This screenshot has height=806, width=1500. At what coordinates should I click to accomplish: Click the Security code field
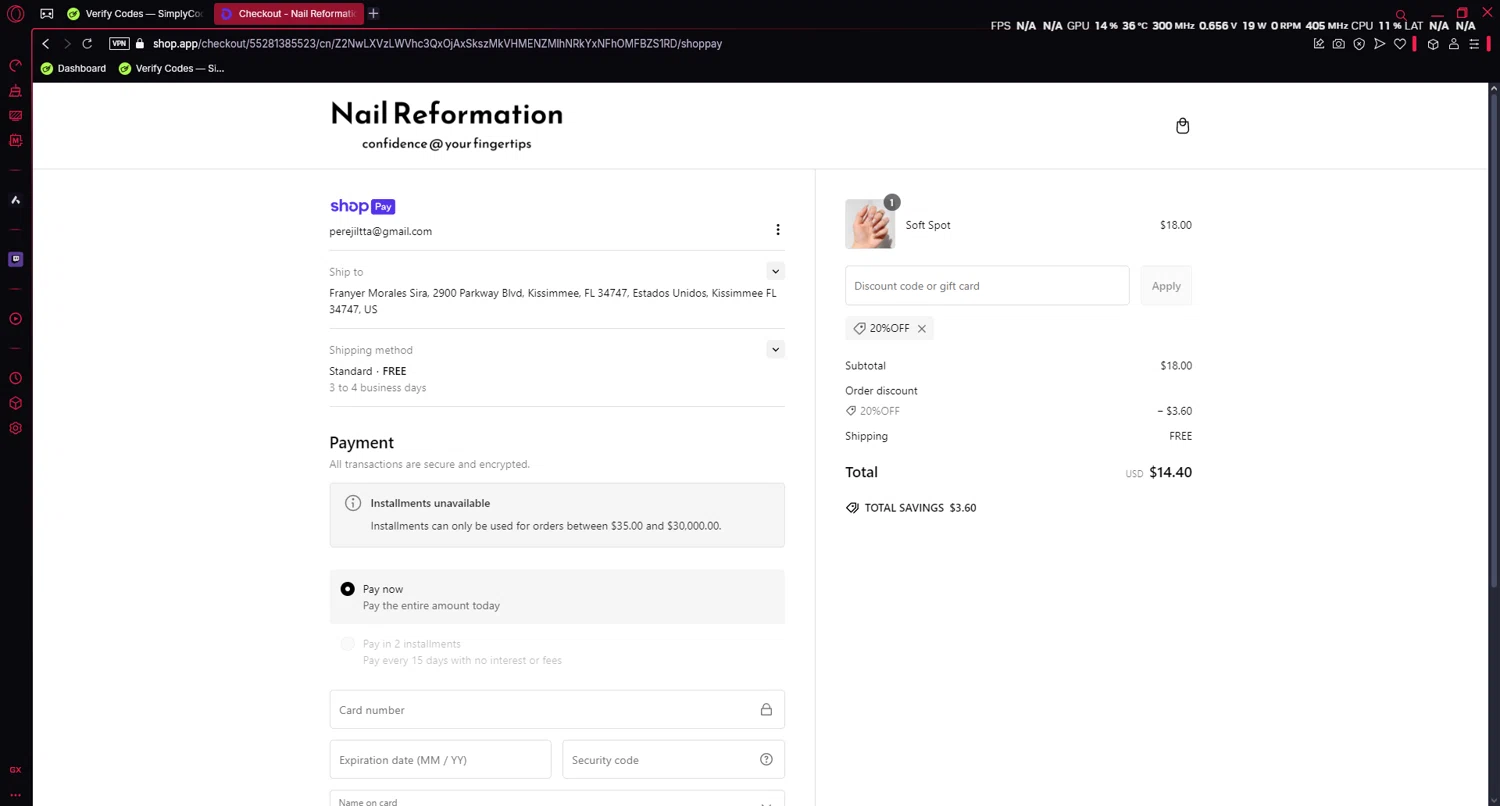pyautogui.click(x=673, y=760)
